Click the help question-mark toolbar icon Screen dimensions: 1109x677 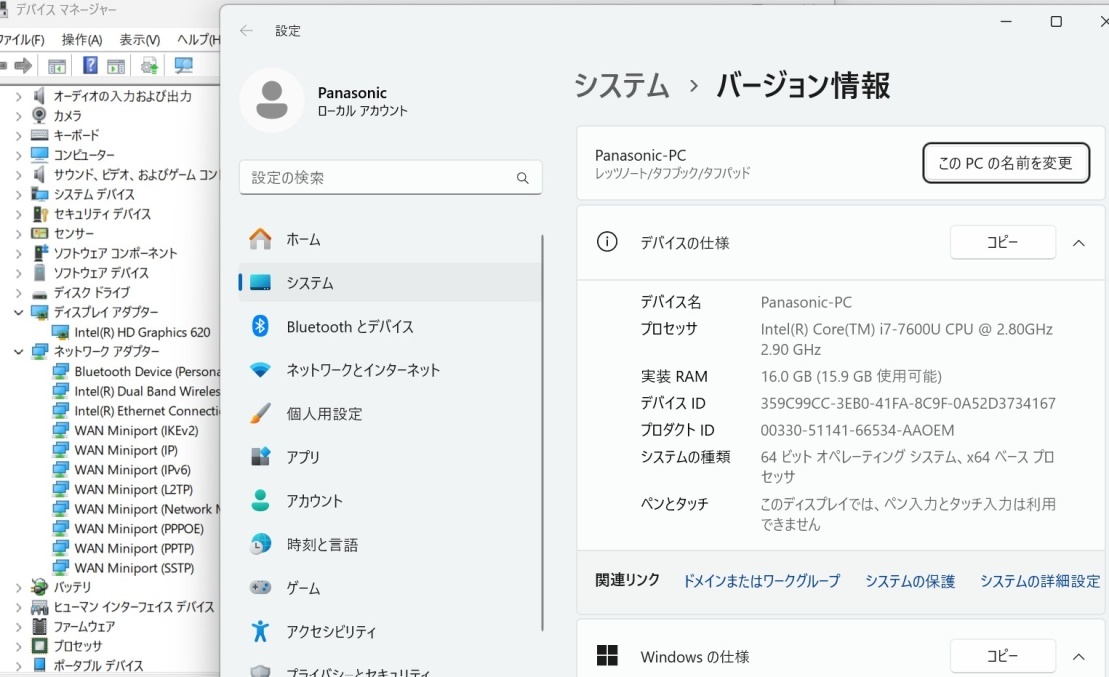coord(90,66)
